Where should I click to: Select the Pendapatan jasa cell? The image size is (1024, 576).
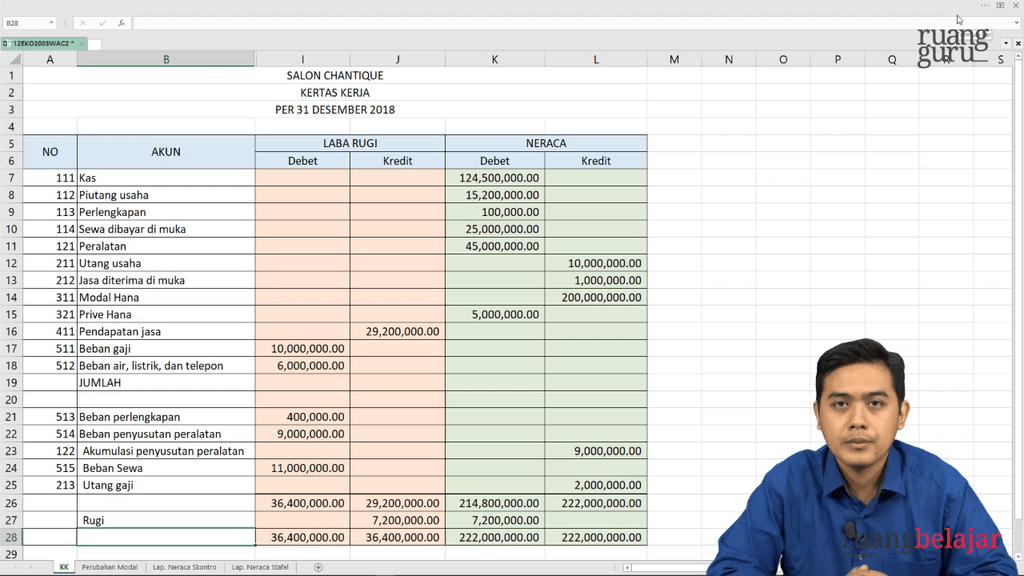coord(166,332)
